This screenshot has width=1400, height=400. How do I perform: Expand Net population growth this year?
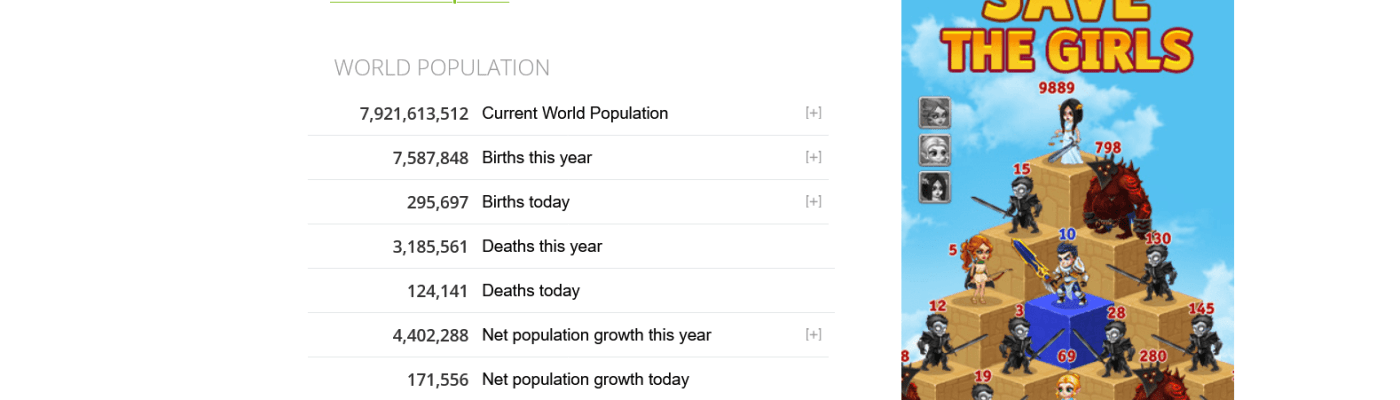[813, 334]
